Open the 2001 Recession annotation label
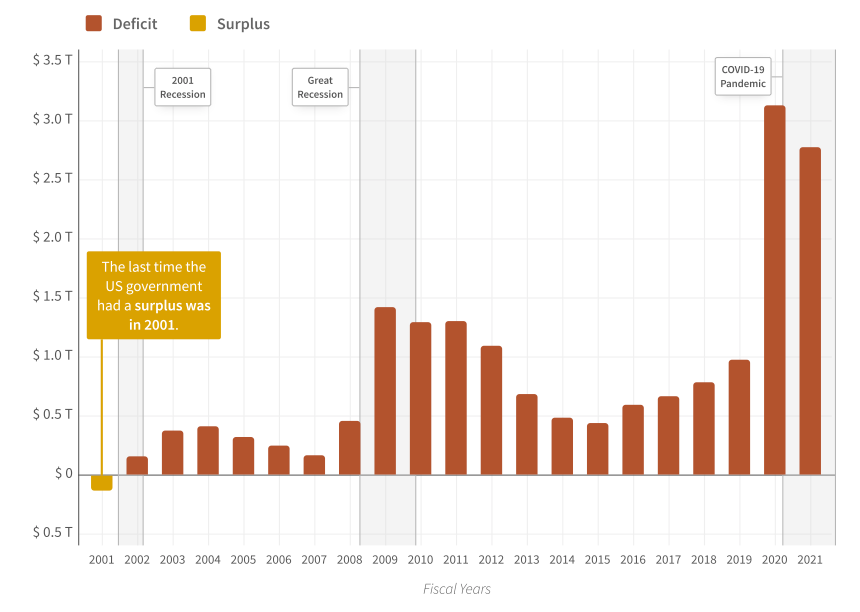 (182, 87)
